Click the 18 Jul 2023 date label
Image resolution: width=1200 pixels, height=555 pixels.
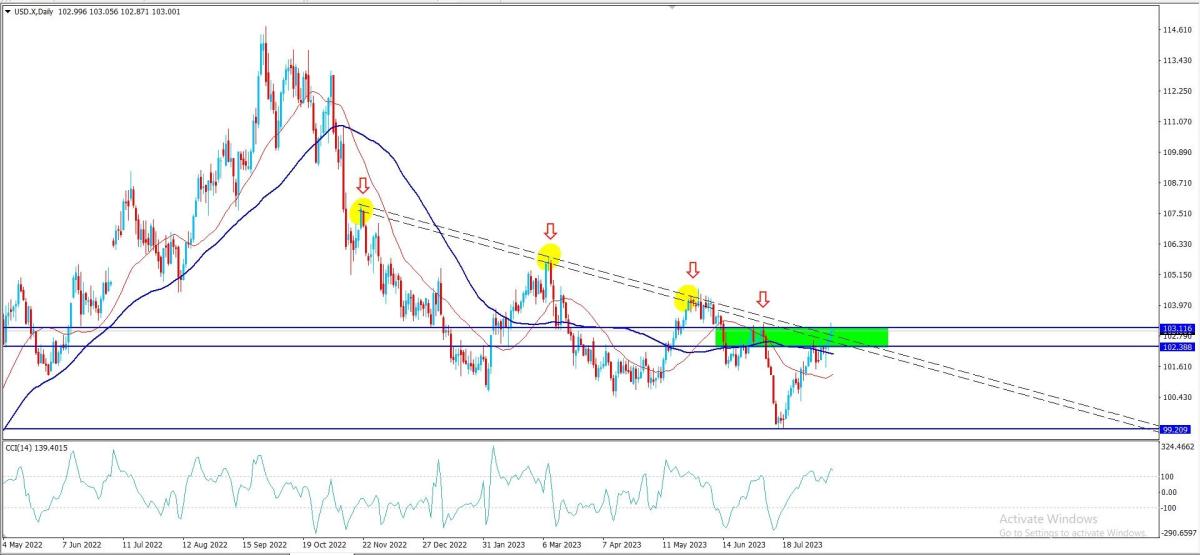(x=803, y=547)
